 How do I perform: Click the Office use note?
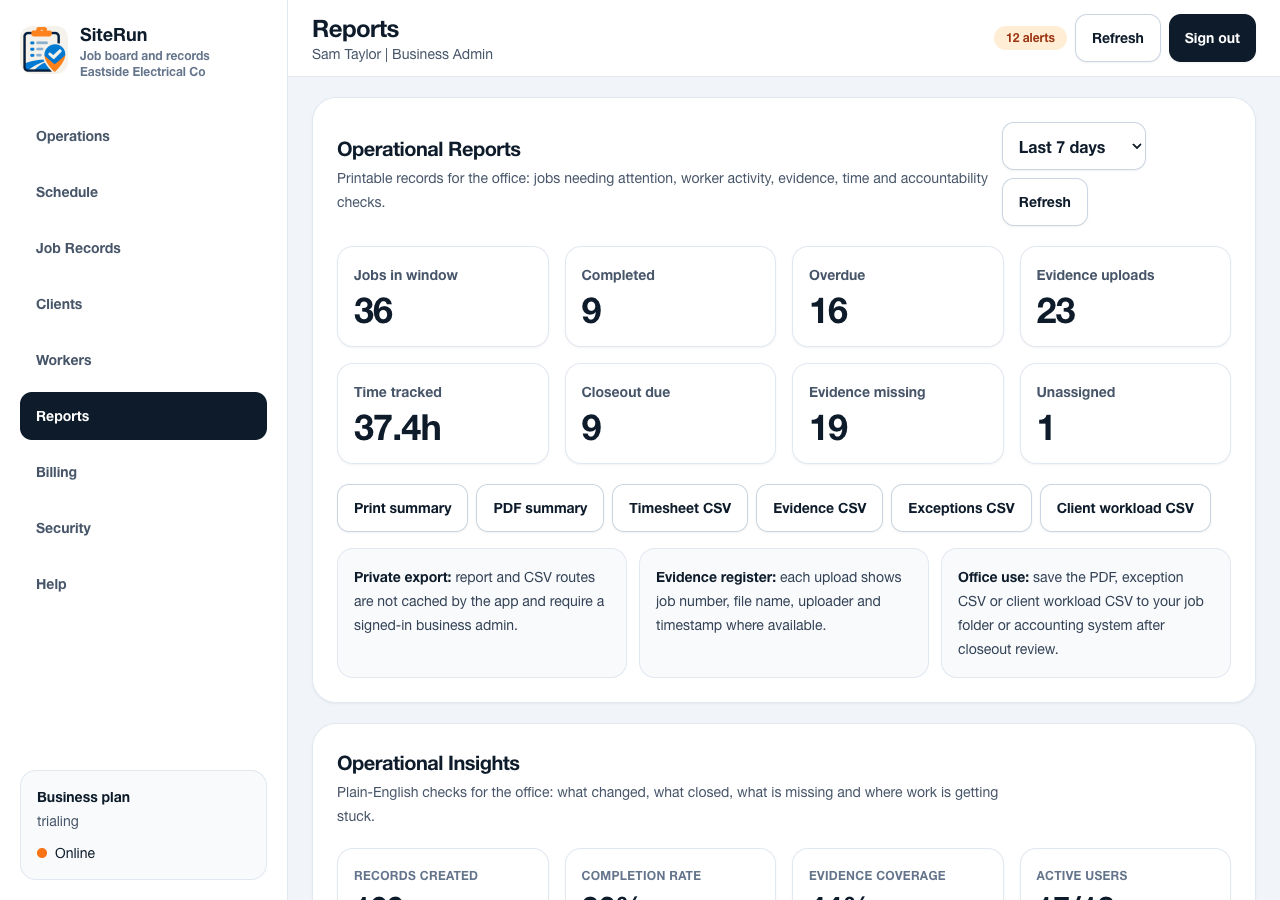(x=1086, y=613)
